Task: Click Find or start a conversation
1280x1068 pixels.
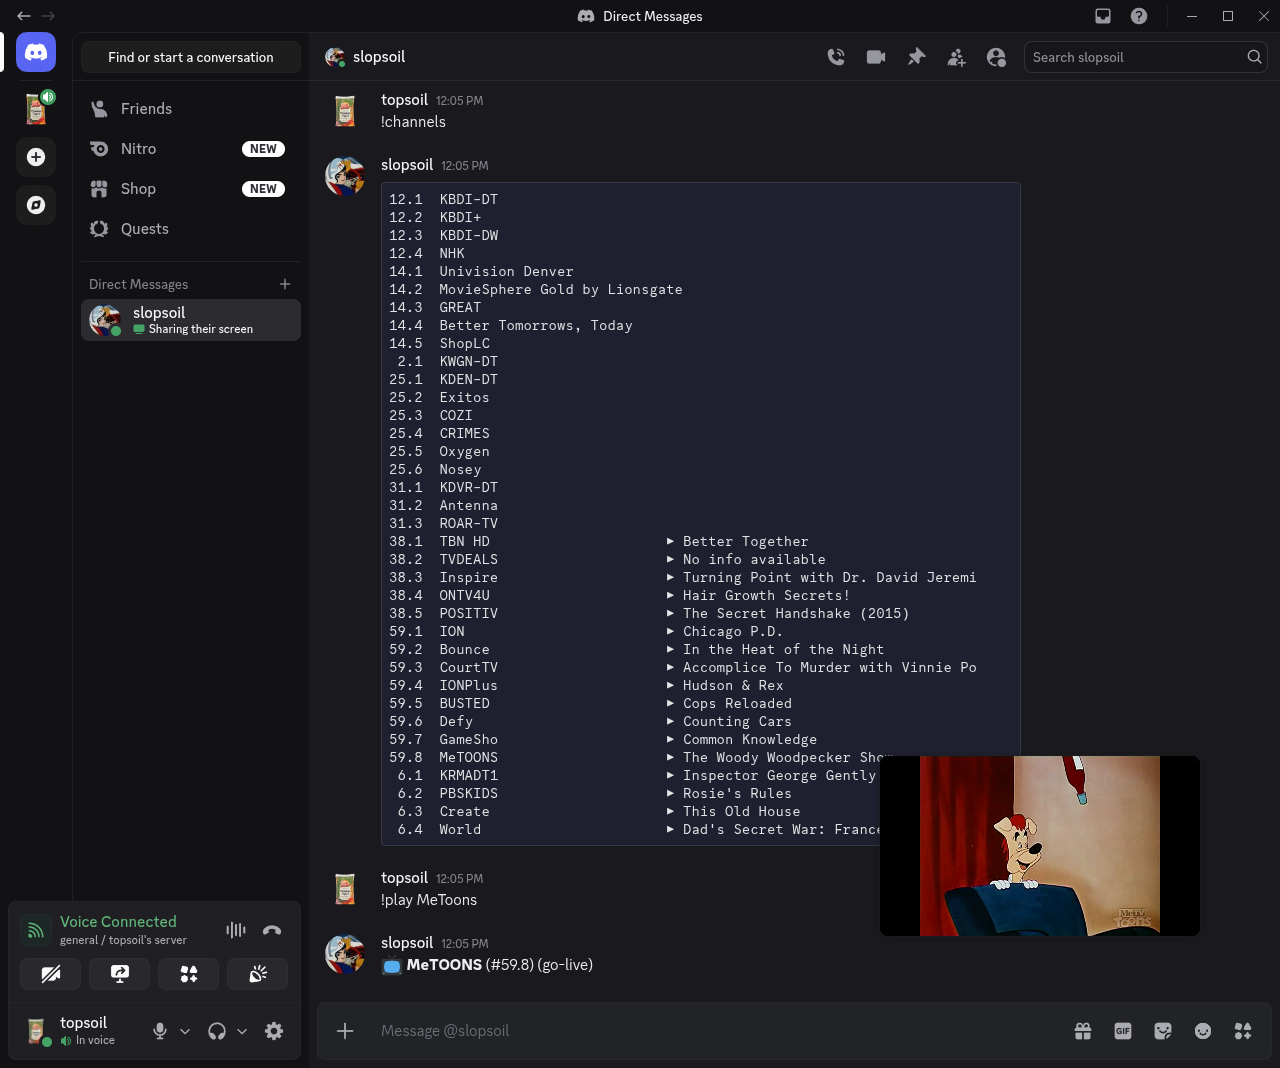Action: pyautogui.click(x=191, y=57)
